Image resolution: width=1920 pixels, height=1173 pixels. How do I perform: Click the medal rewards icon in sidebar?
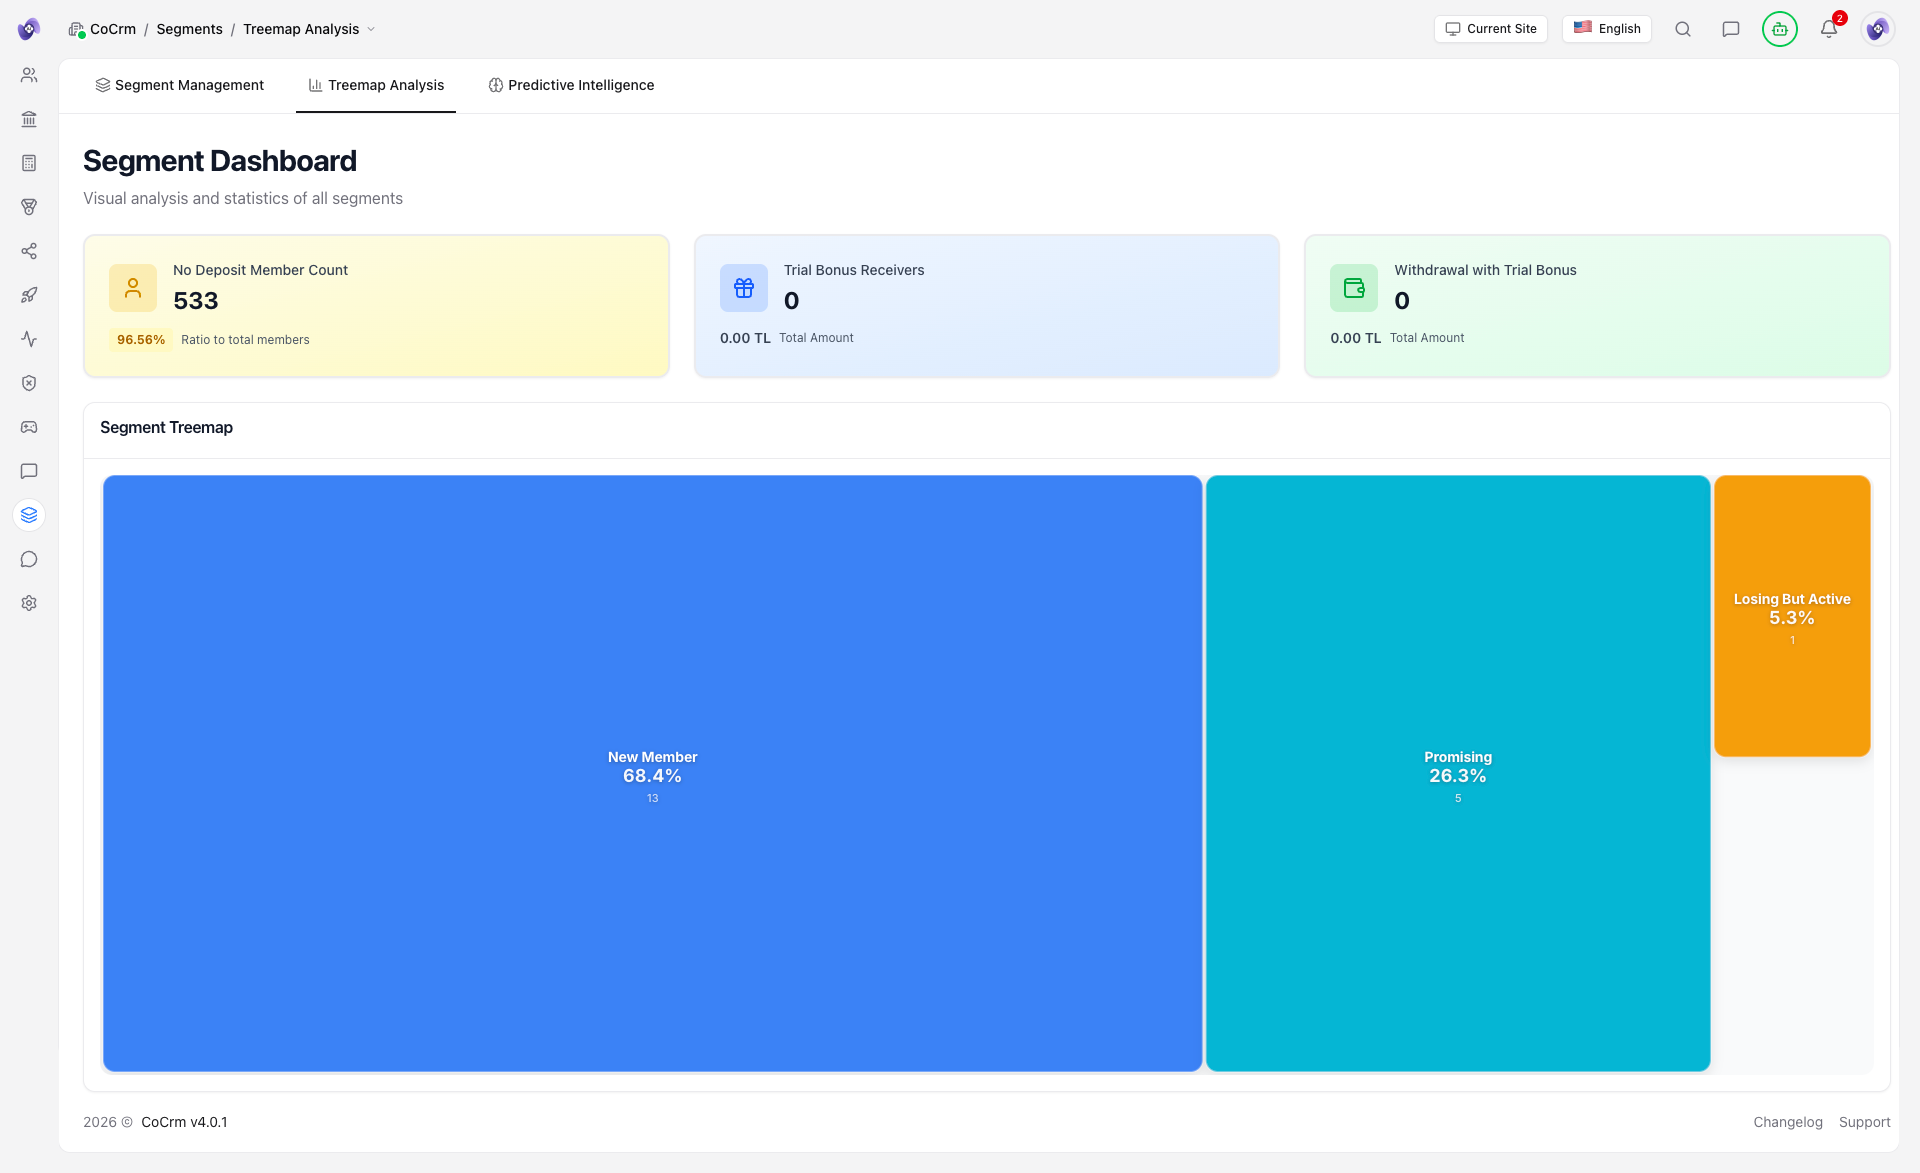29,207
